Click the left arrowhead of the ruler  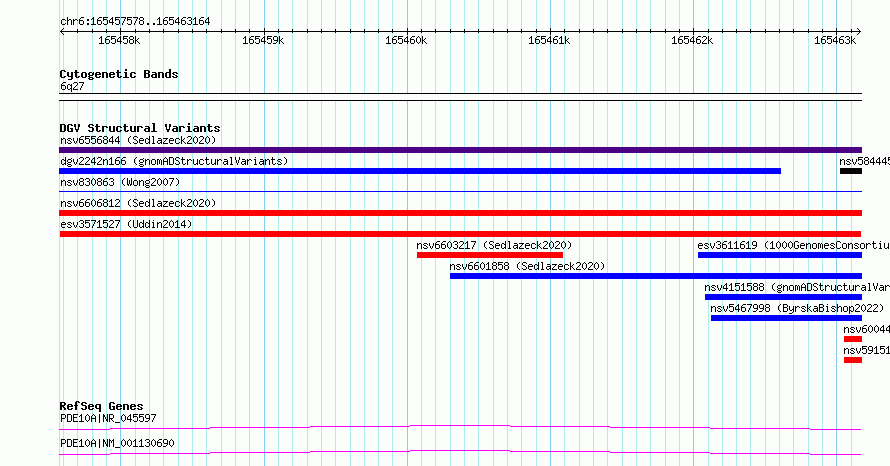(62, 32)
